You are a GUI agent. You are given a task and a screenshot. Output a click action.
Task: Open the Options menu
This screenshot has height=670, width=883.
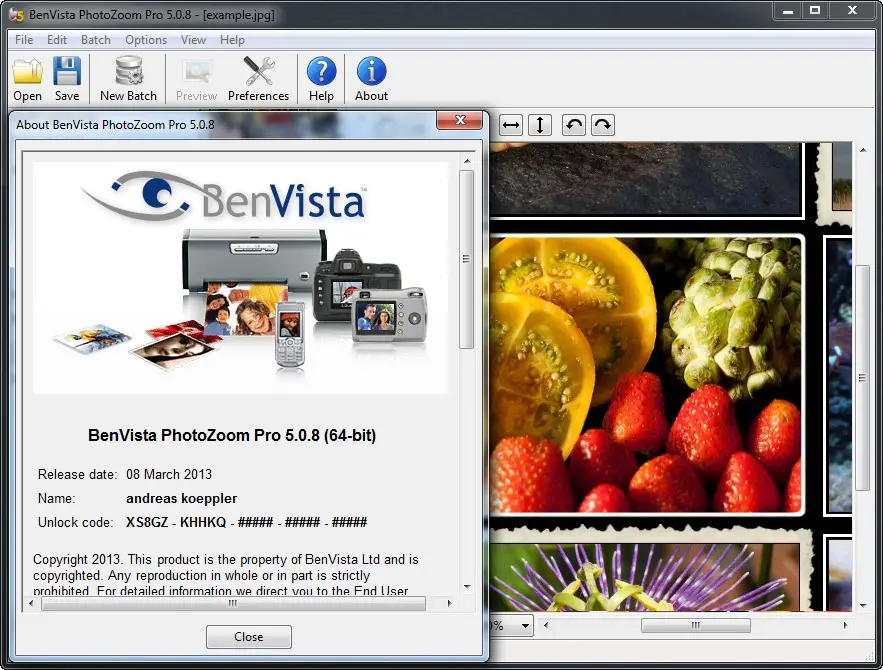146,40
